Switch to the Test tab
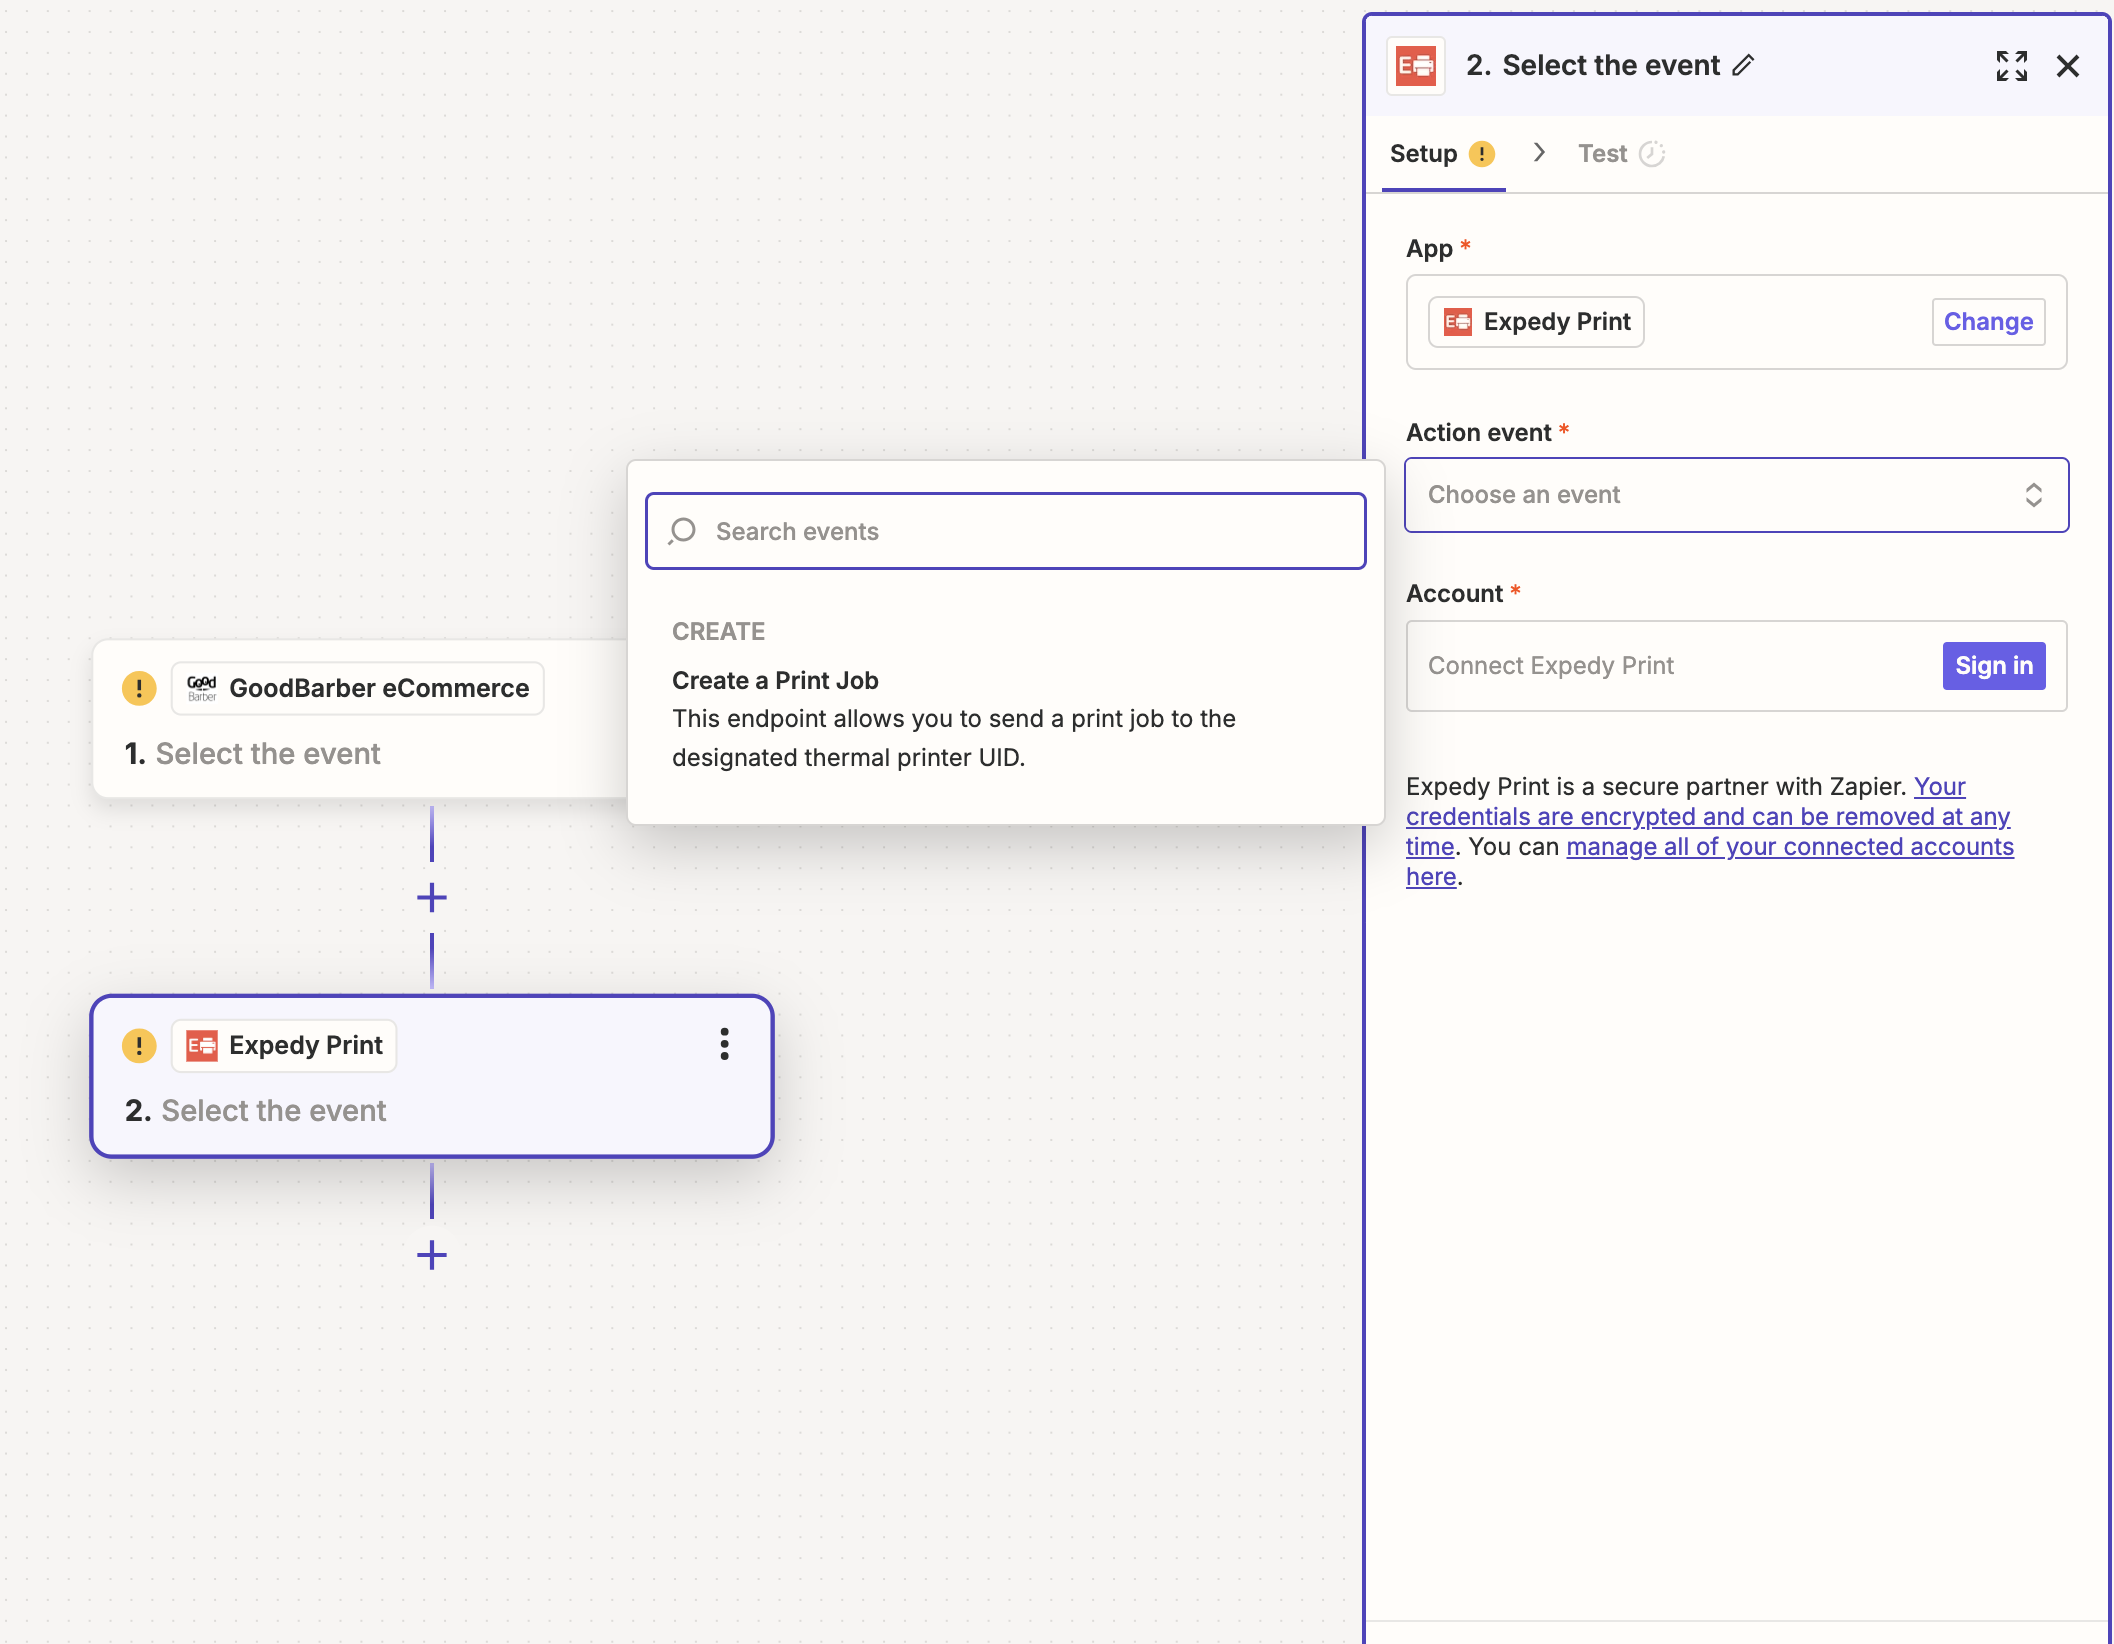This screenshot has height=1644, width=2114. [x=1620, y=154]
